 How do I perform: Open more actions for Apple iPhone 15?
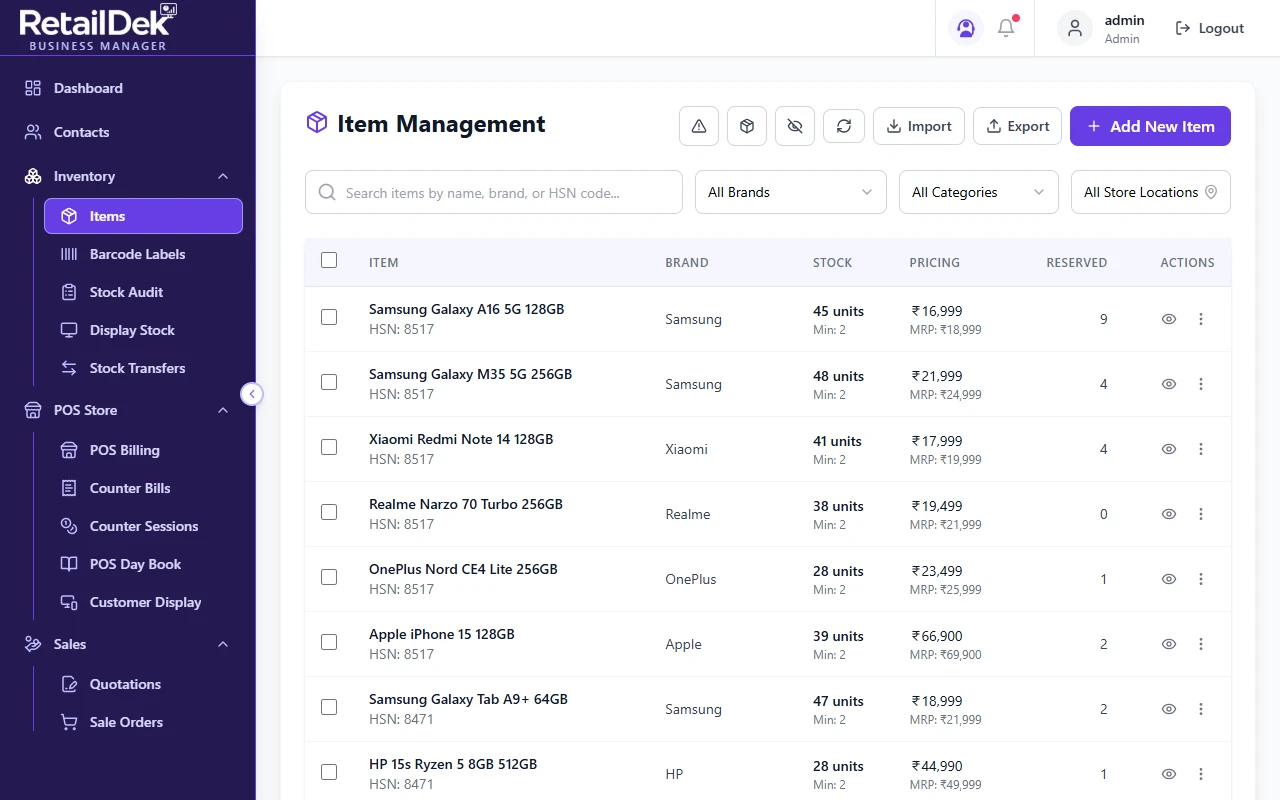tap(1201, 644)
